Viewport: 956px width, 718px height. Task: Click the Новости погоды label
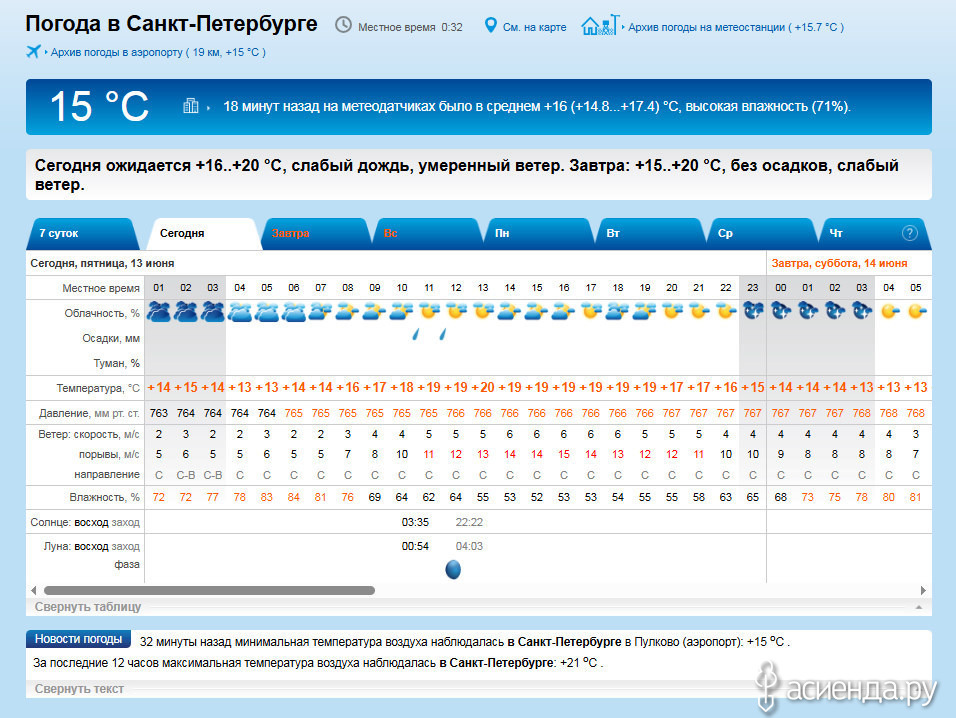(x=78, y=639)
